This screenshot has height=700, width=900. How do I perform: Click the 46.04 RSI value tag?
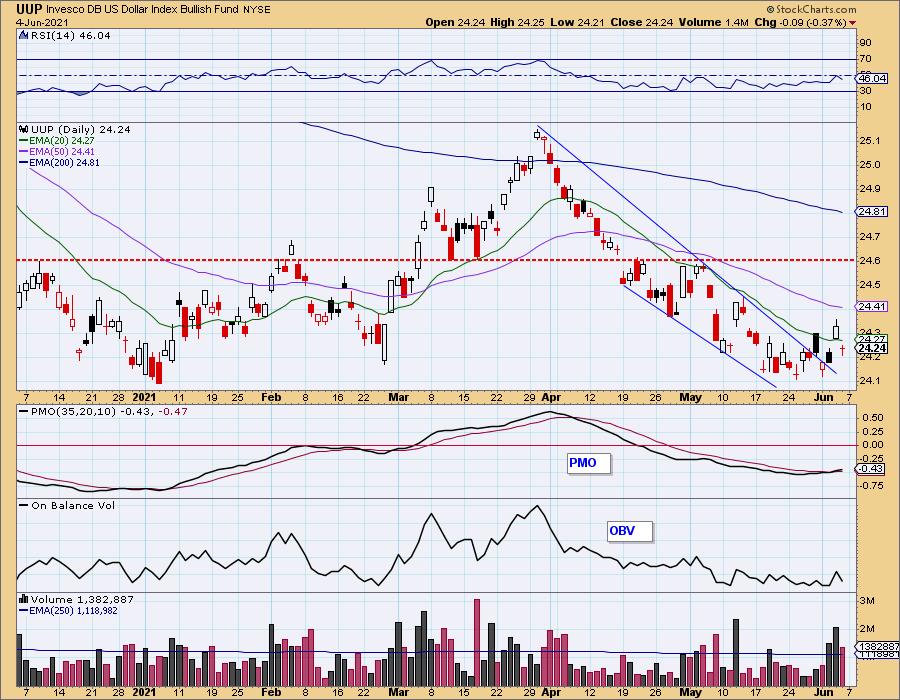(872, 79)
